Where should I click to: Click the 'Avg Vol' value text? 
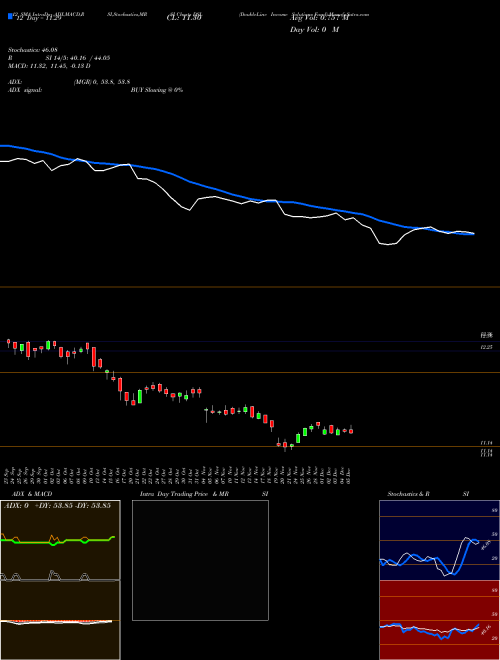319,18
